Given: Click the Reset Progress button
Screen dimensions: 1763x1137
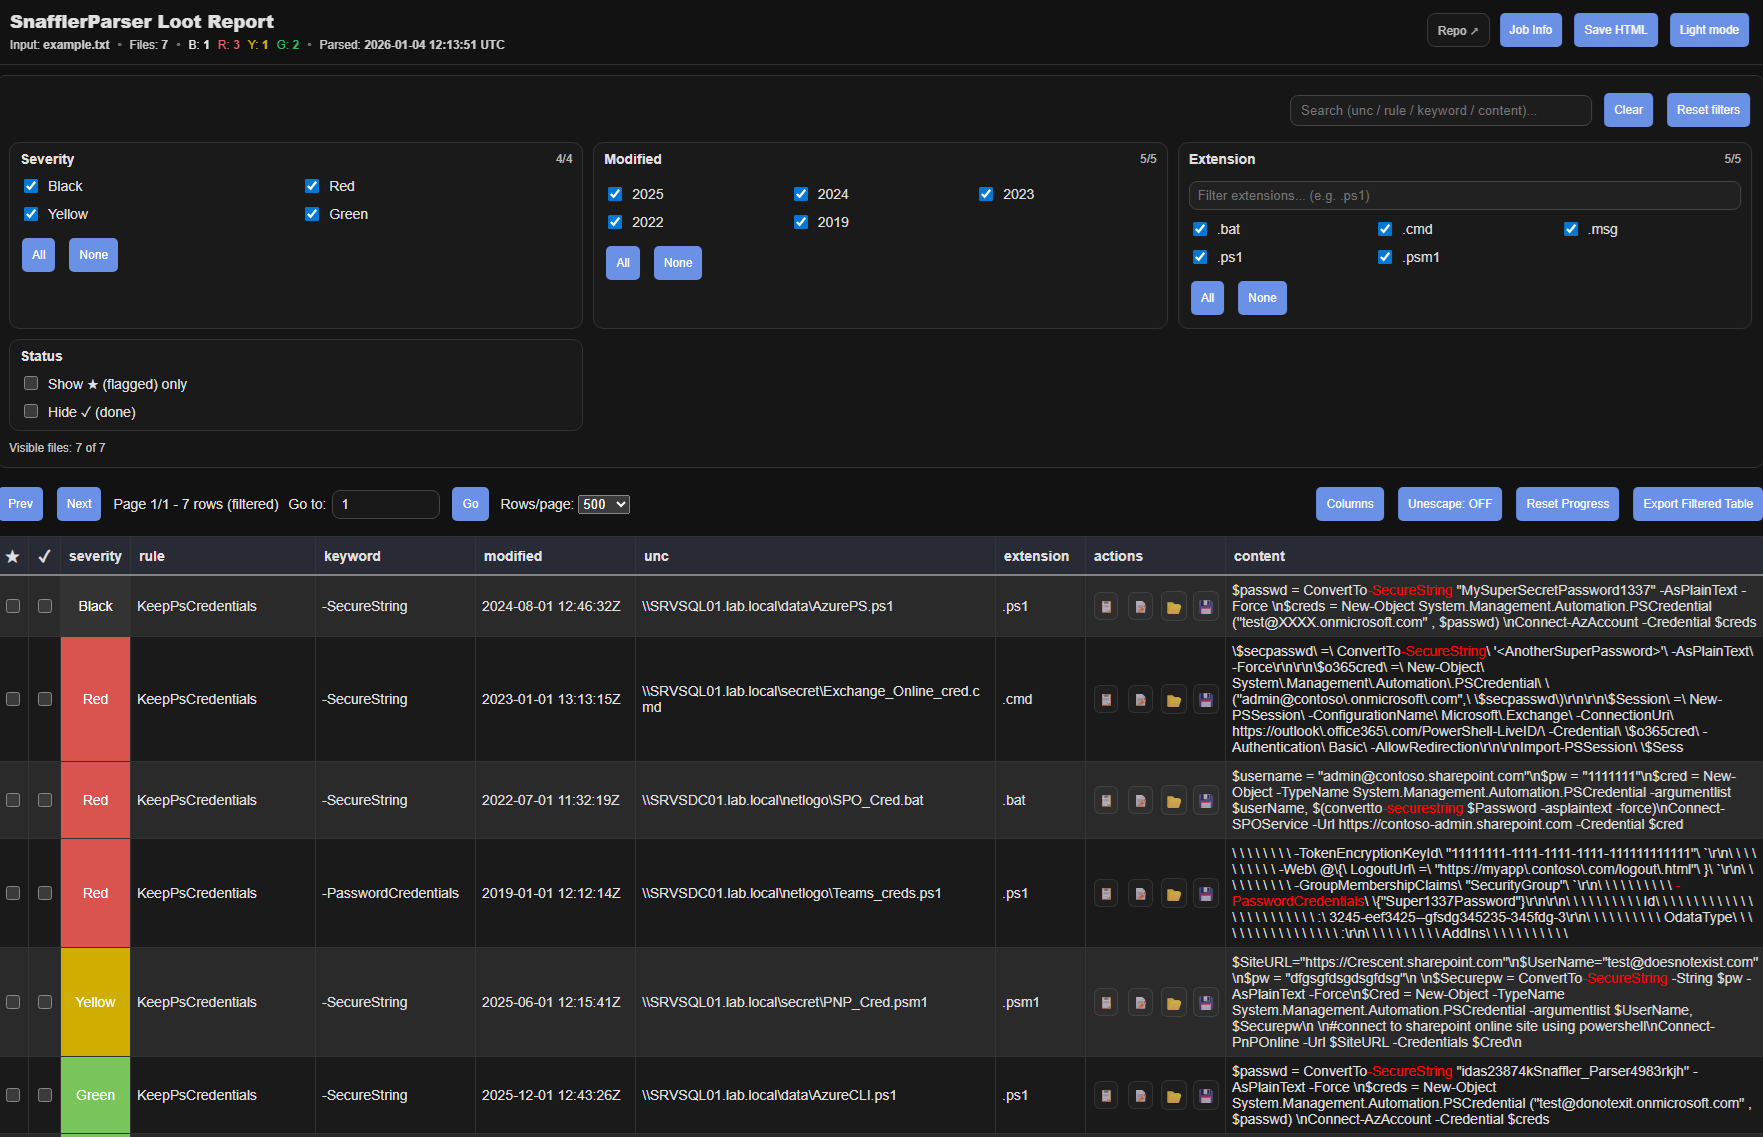Looking at the screenshot, I should click(1567, 504).
